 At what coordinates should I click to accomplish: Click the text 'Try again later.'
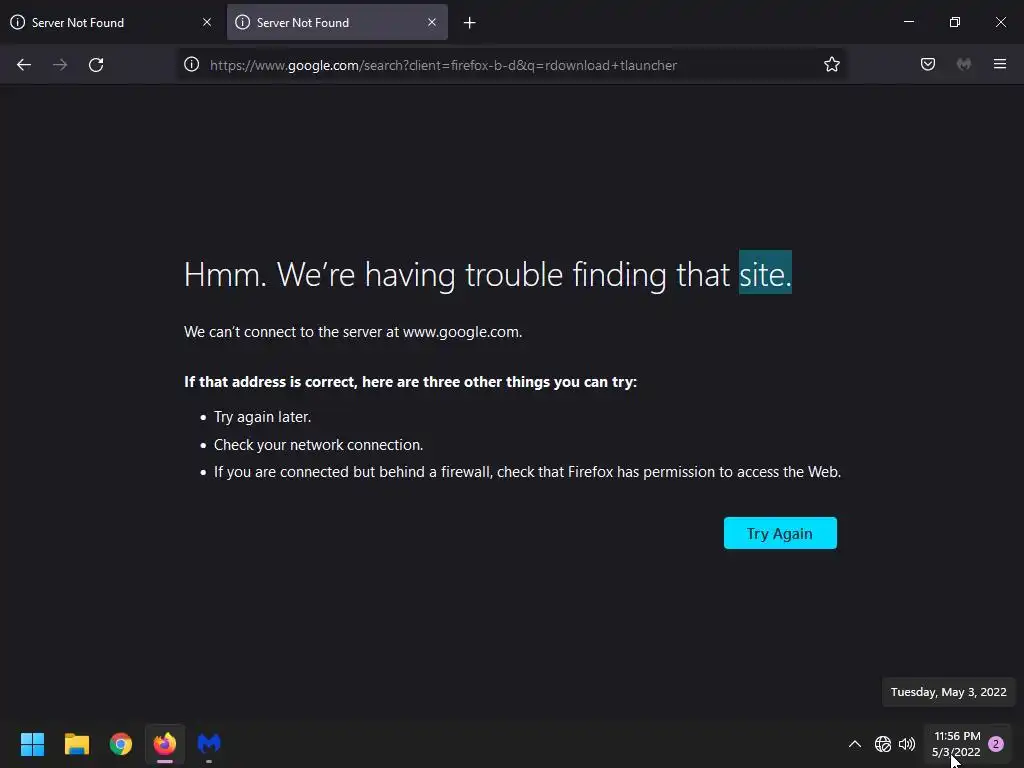pos(263,417)
